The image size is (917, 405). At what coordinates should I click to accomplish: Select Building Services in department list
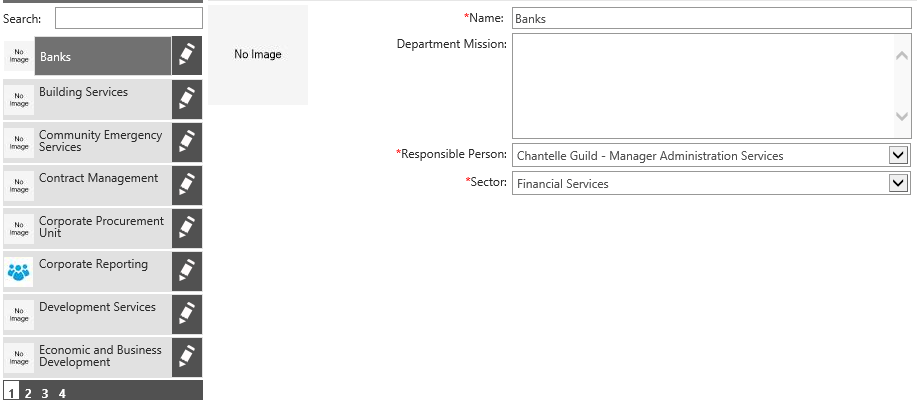(x=100, y=99)
